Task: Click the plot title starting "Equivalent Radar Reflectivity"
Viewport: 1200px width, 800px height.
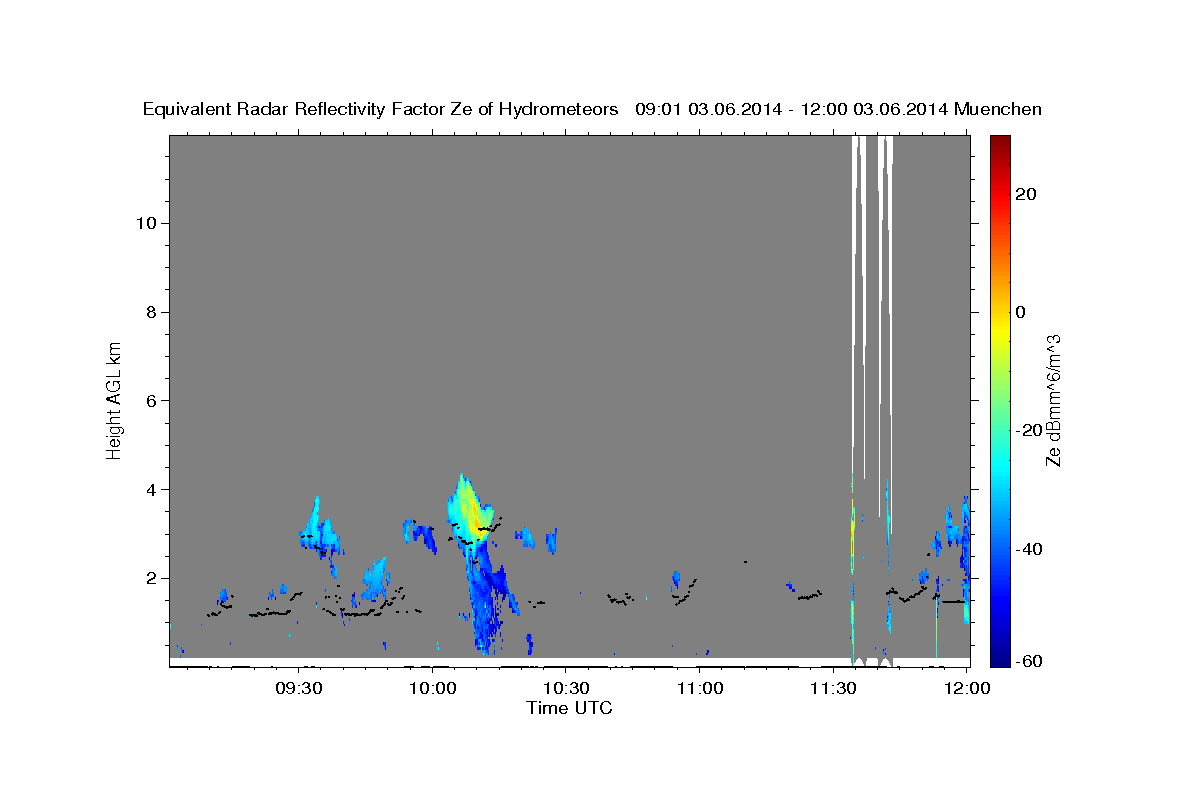Action: [592, 109]
